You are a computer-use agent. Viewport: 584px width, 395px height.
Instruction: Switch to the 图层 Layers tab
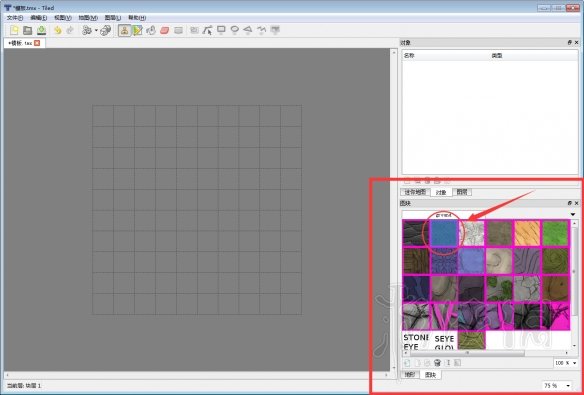tap(462, 192)
